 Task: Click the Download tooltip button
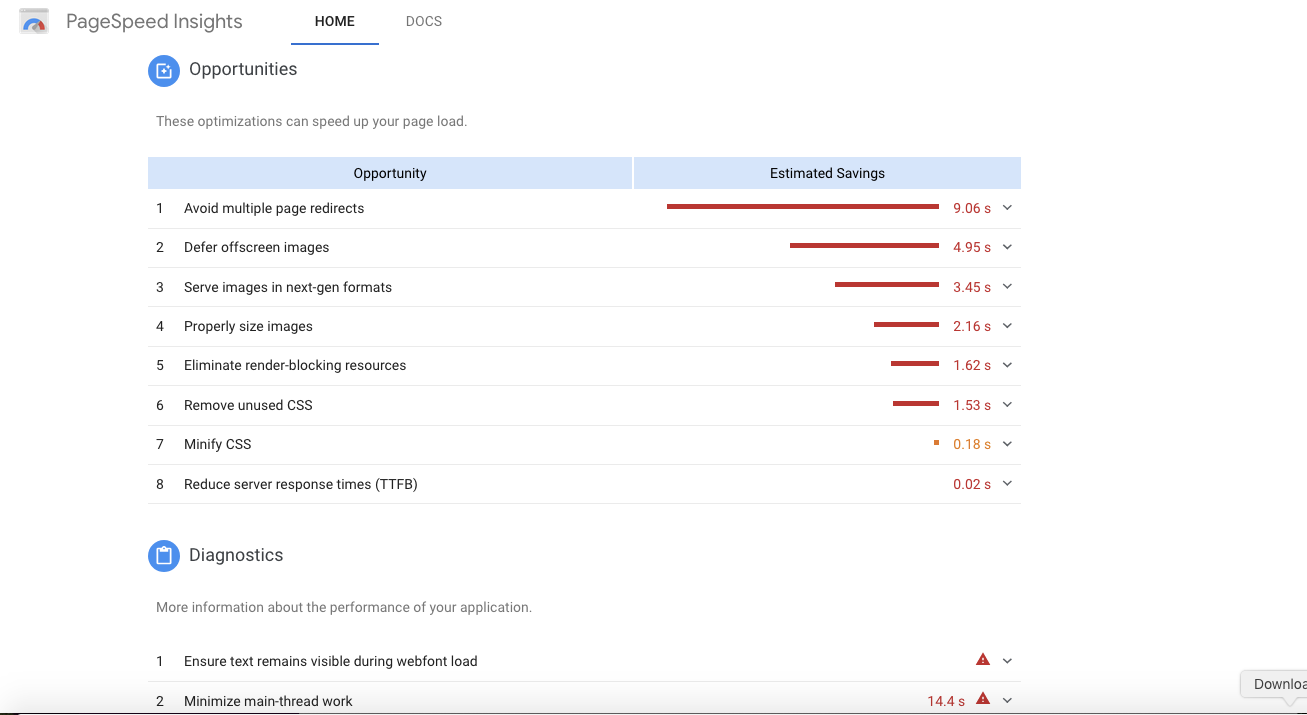(x=1274, y=684)
